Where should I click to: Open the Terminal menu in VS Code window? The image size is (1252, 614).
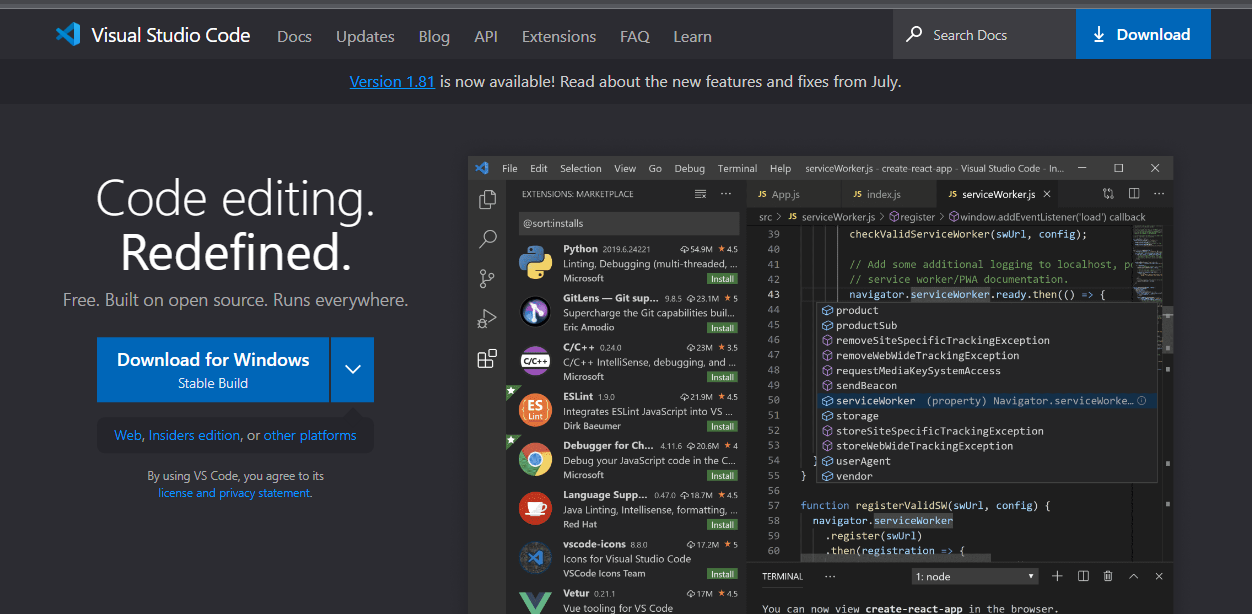[x=737, y=168]
